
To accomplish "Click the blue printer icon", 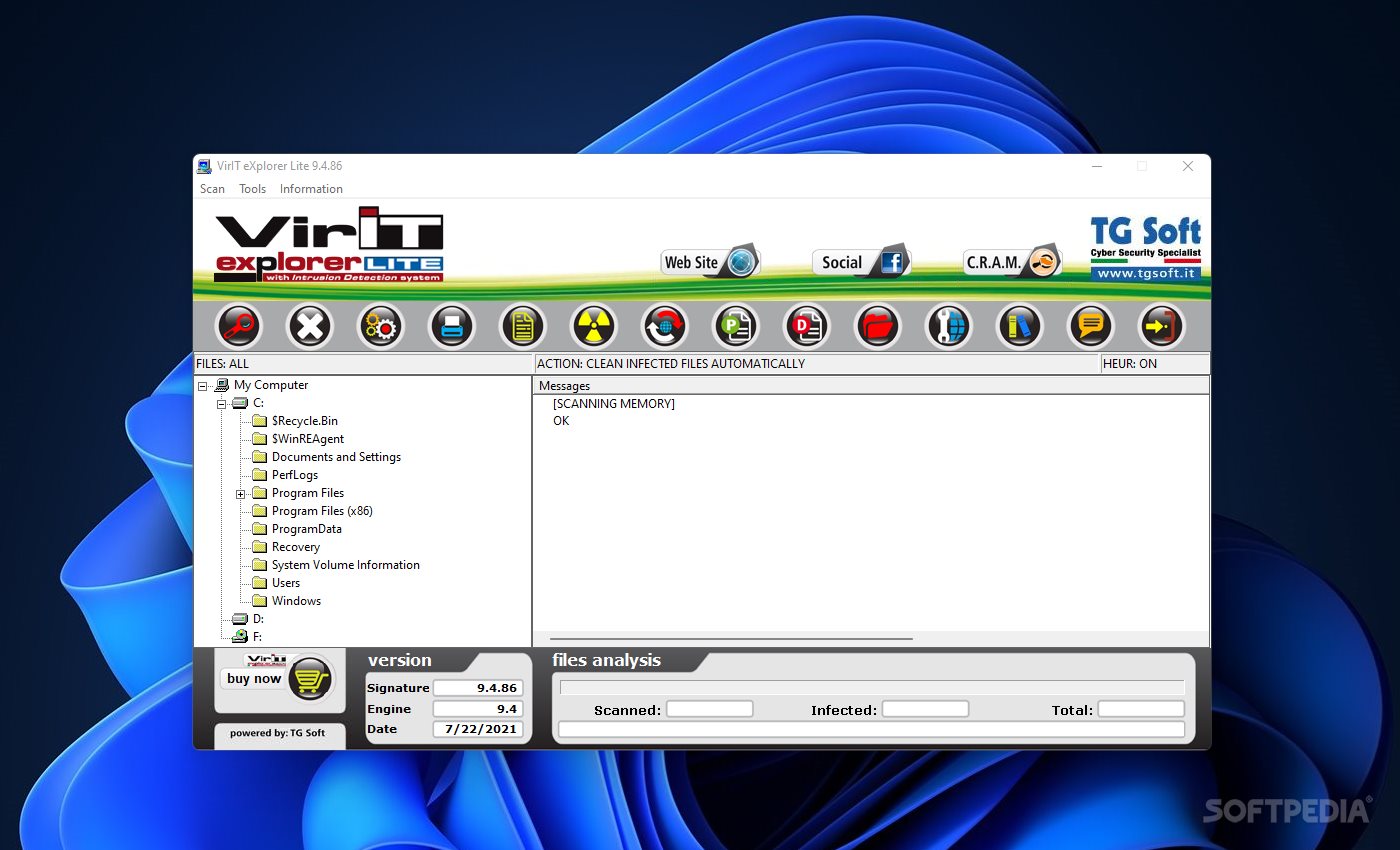I will click(x=452, y=326).
